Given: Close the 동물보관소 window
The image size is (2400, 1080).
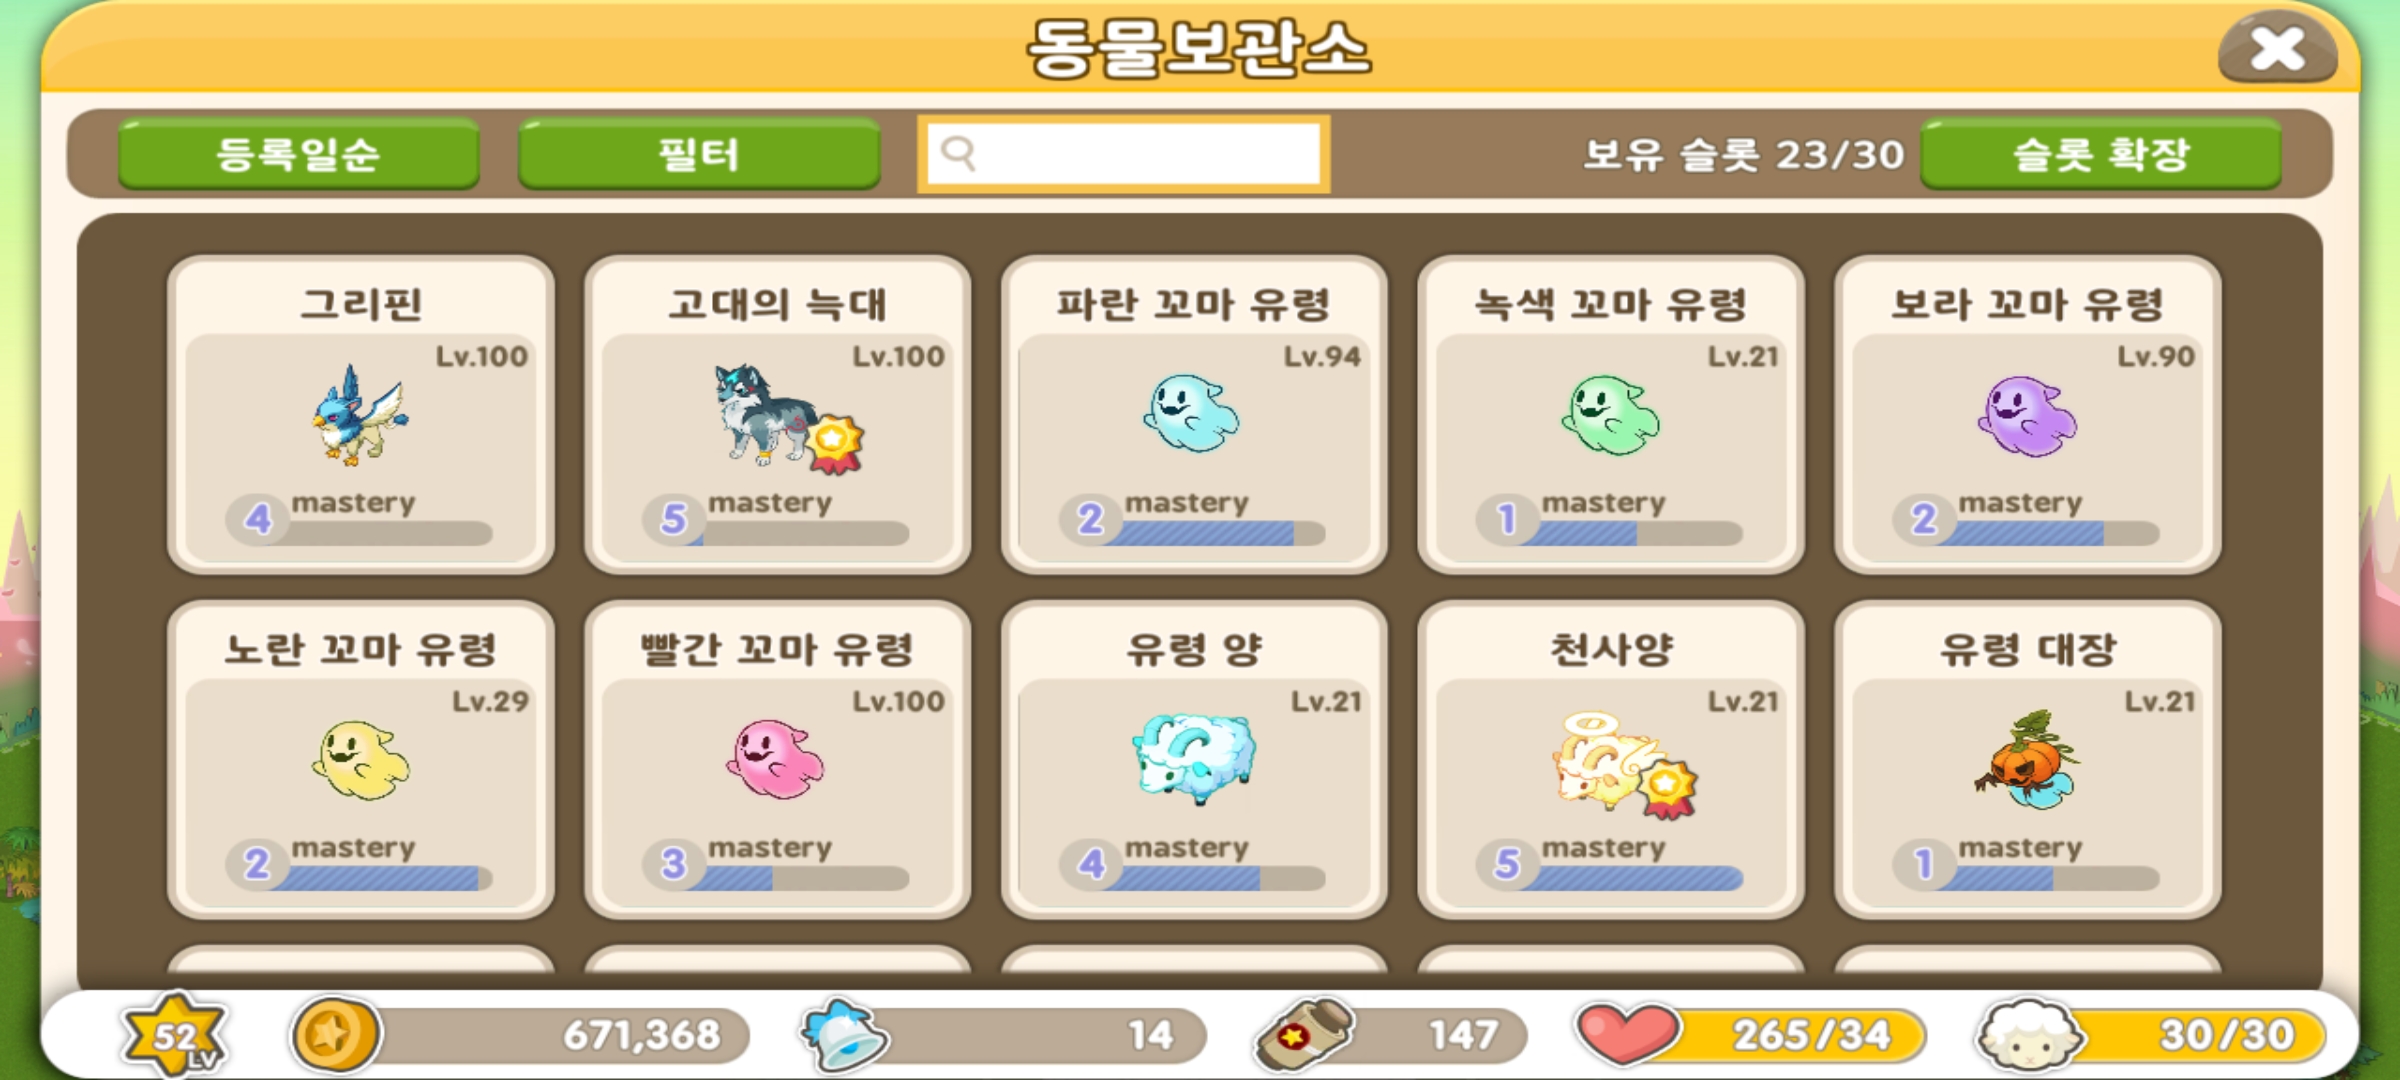Looking at the screenshot, I should pos(2277,48).
